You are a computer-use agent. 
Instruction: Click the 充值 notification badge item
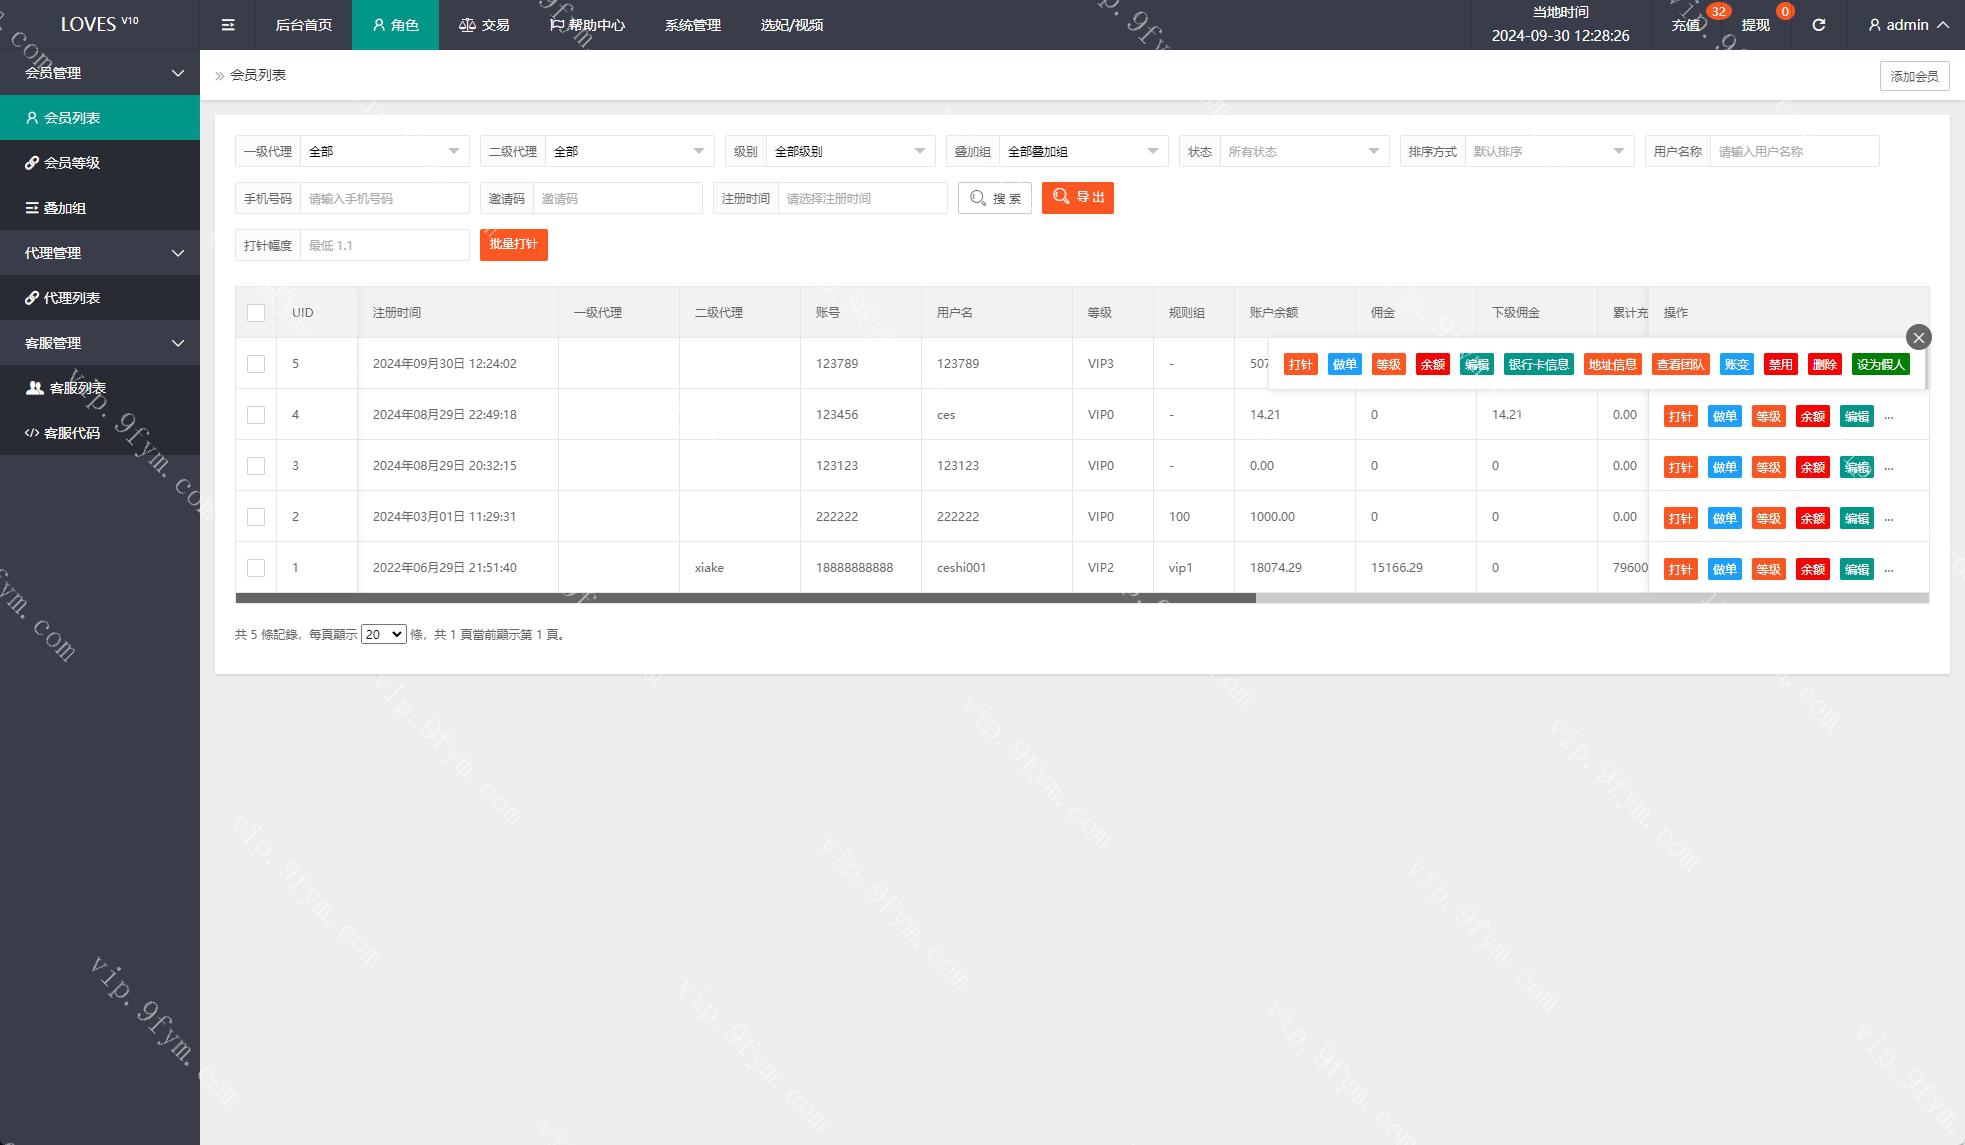[1687, 25]
